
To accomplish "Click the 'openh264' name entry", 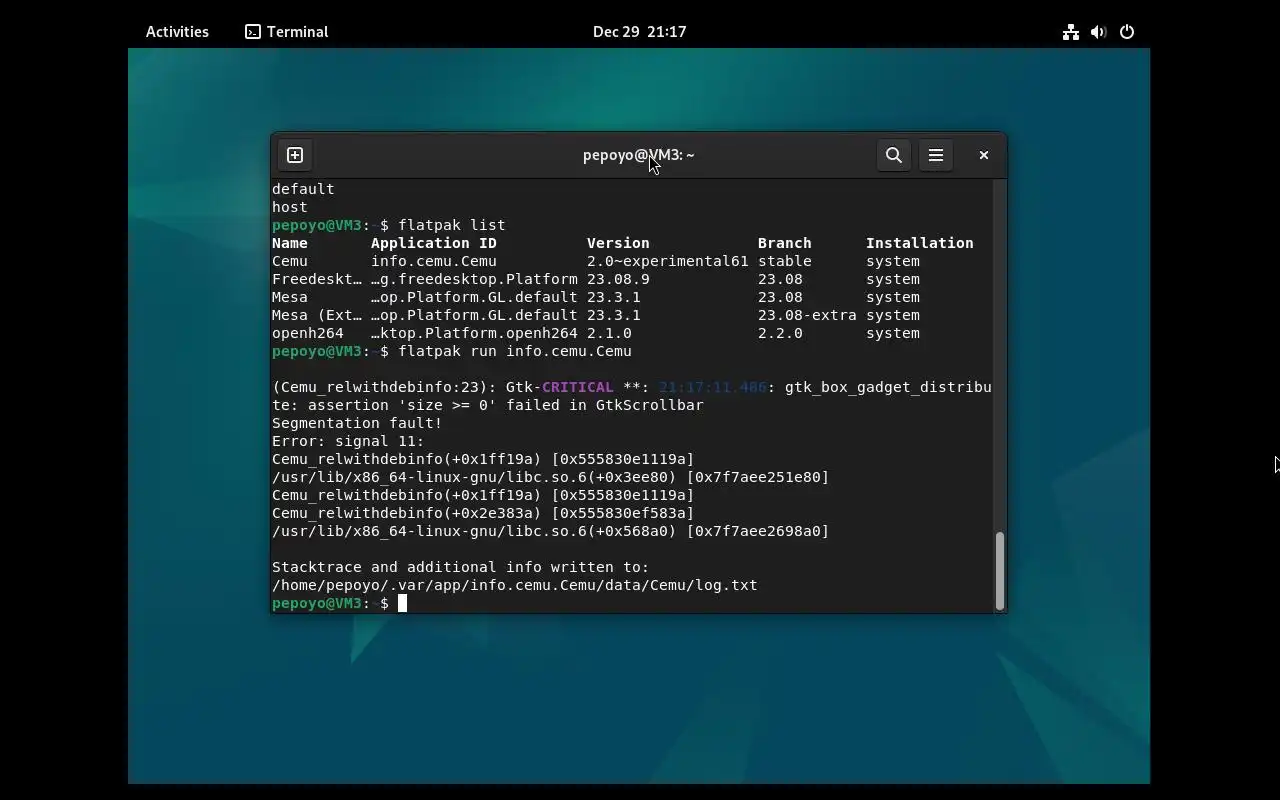I will pos(308,333).
